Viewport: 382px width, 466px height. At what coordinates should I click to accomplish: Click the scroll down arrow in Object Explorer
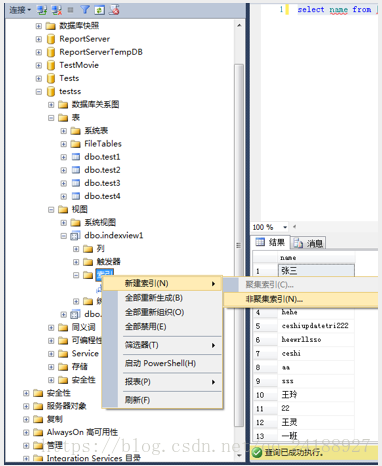pyautogui.click(x=239, y=455)
